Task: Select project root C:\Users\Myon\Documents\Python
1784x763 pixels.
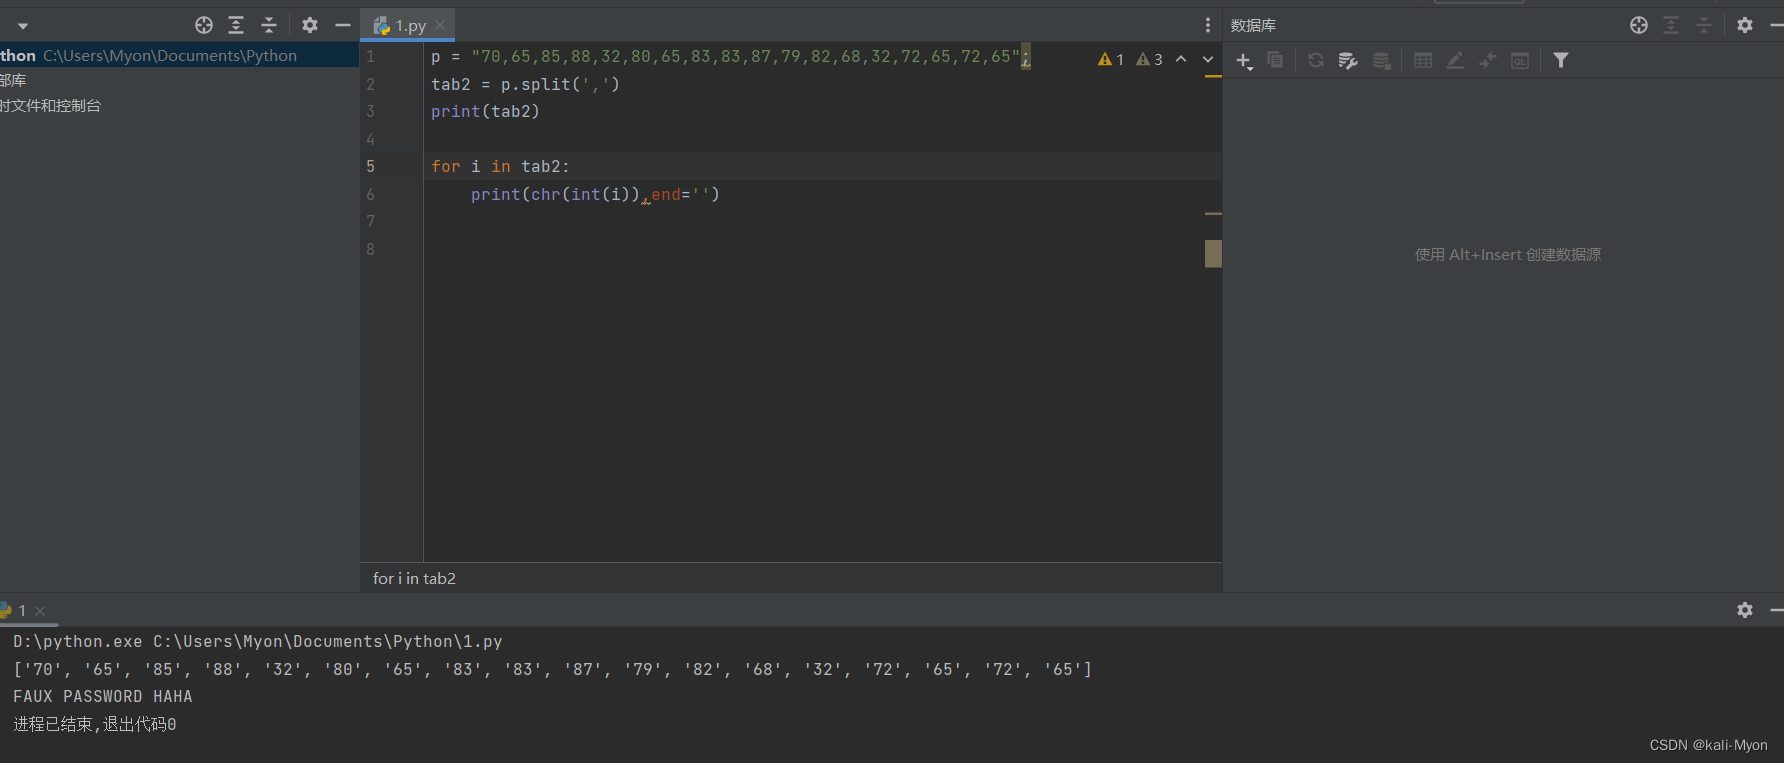Action: [x=179, y=55]
